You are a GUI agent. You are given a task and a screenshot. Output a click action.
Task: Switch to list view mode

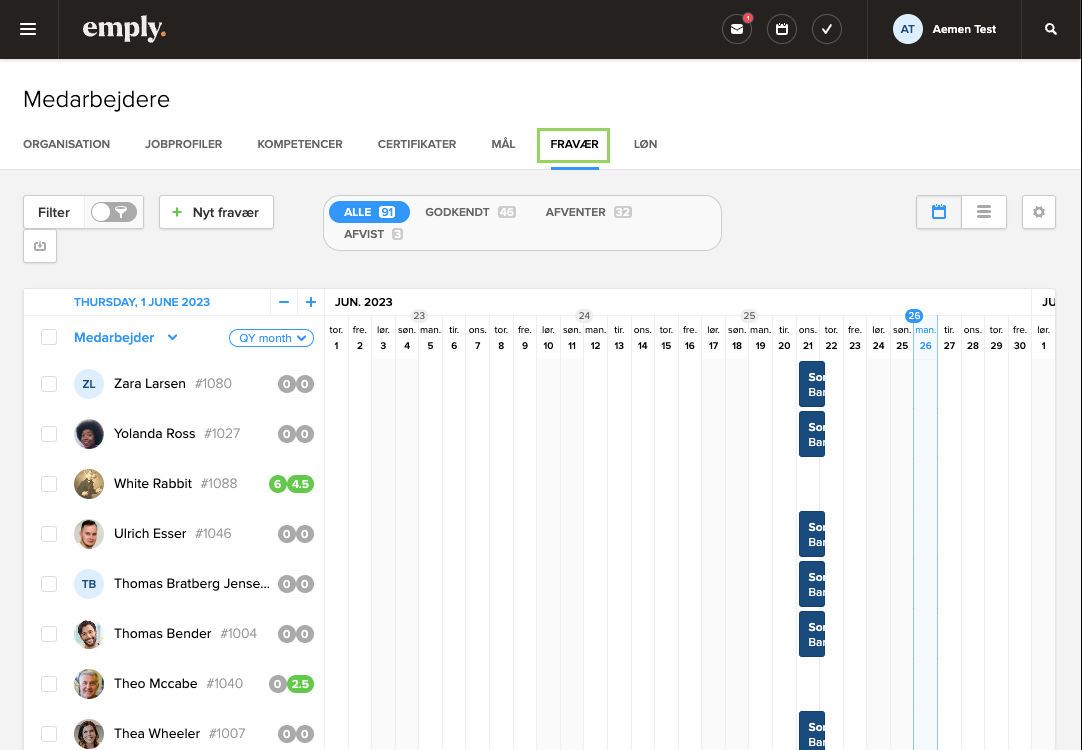pos(983,212)
